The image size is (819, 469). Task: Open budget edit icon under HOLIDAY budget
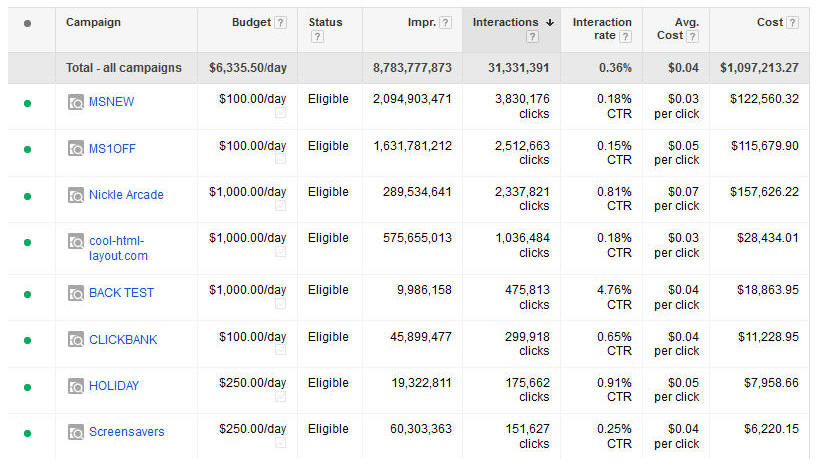pos(280,397)
